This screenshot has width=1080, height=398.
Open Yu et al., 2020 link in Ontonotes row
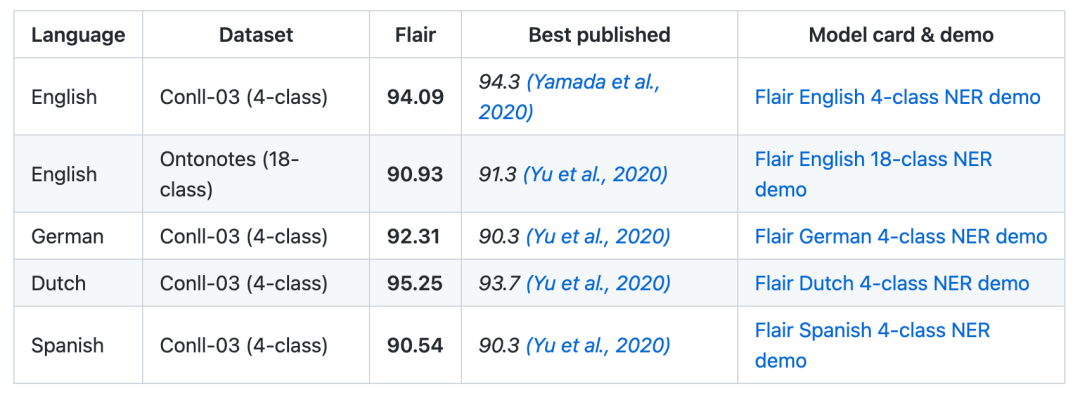coord(595,174)
